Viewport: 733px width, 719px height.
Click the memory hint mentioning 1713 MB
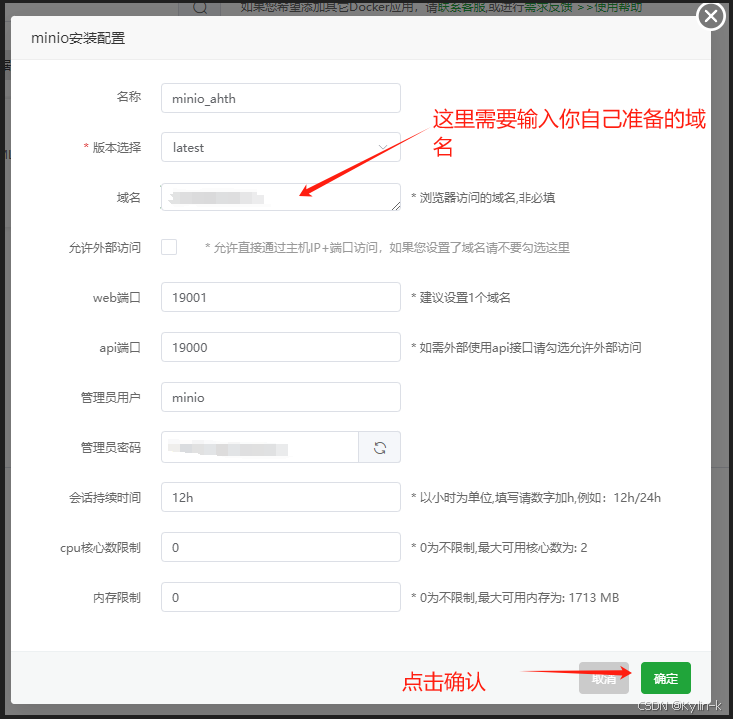[x=515, y=597]
